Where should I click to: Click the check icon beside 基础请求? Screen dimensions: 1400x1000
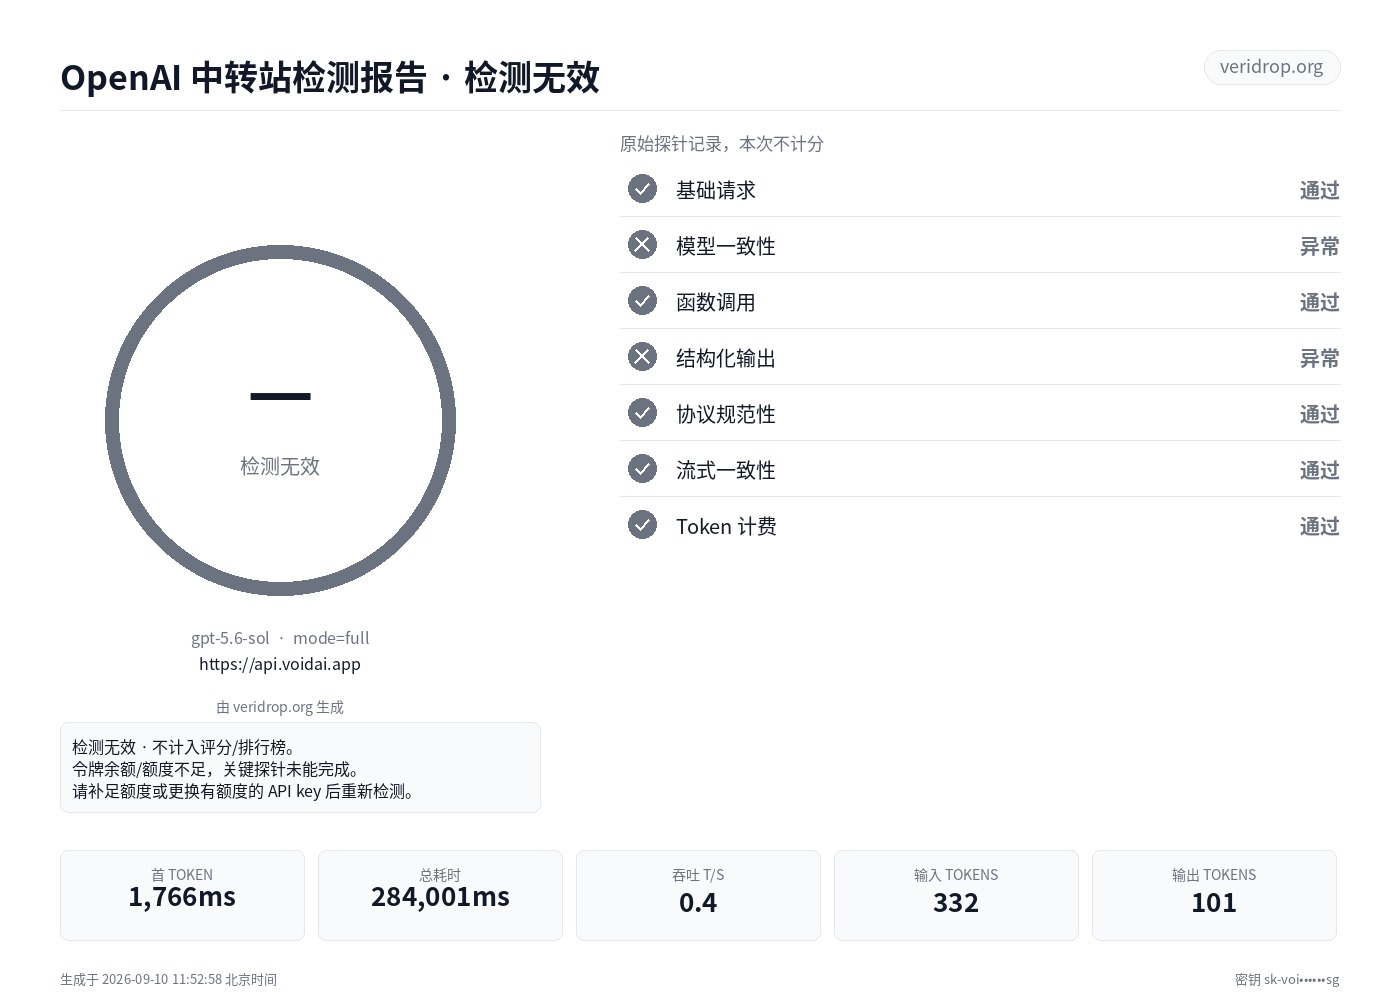[x=642, y=189]
